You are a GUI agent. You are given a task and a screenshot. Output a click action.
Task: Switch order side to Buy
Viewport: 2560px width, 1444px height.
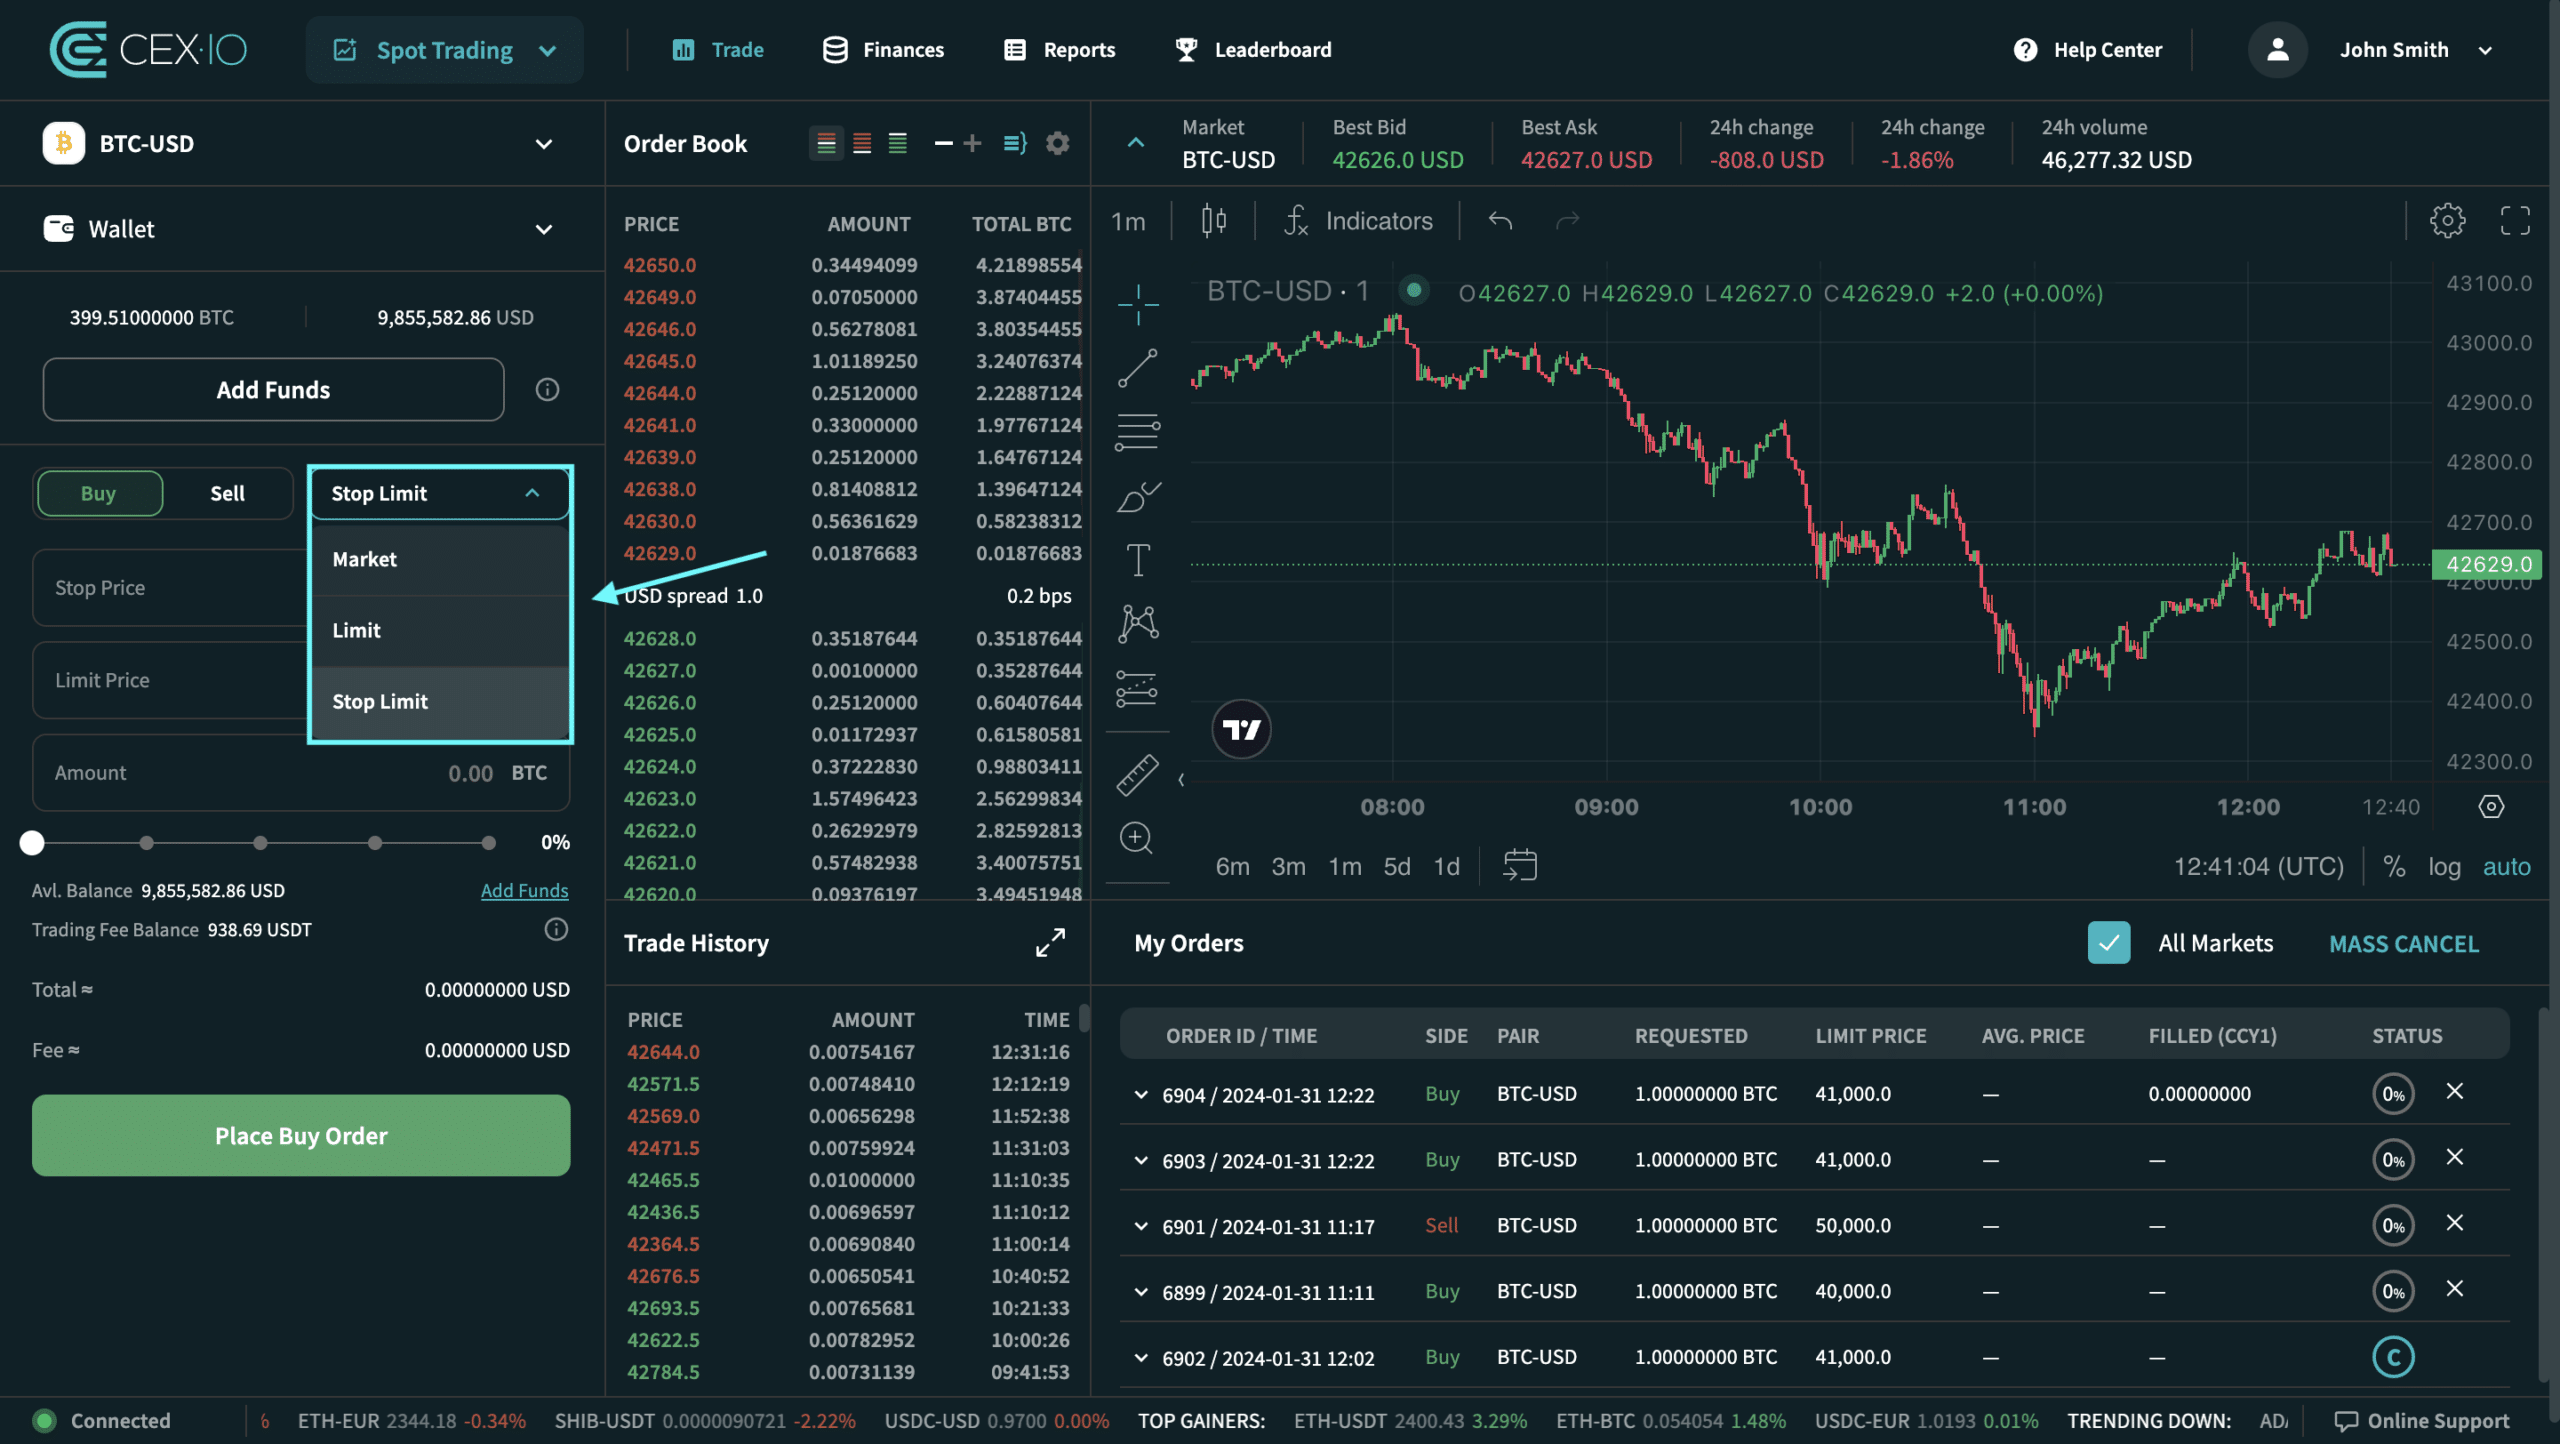(99, 494)
